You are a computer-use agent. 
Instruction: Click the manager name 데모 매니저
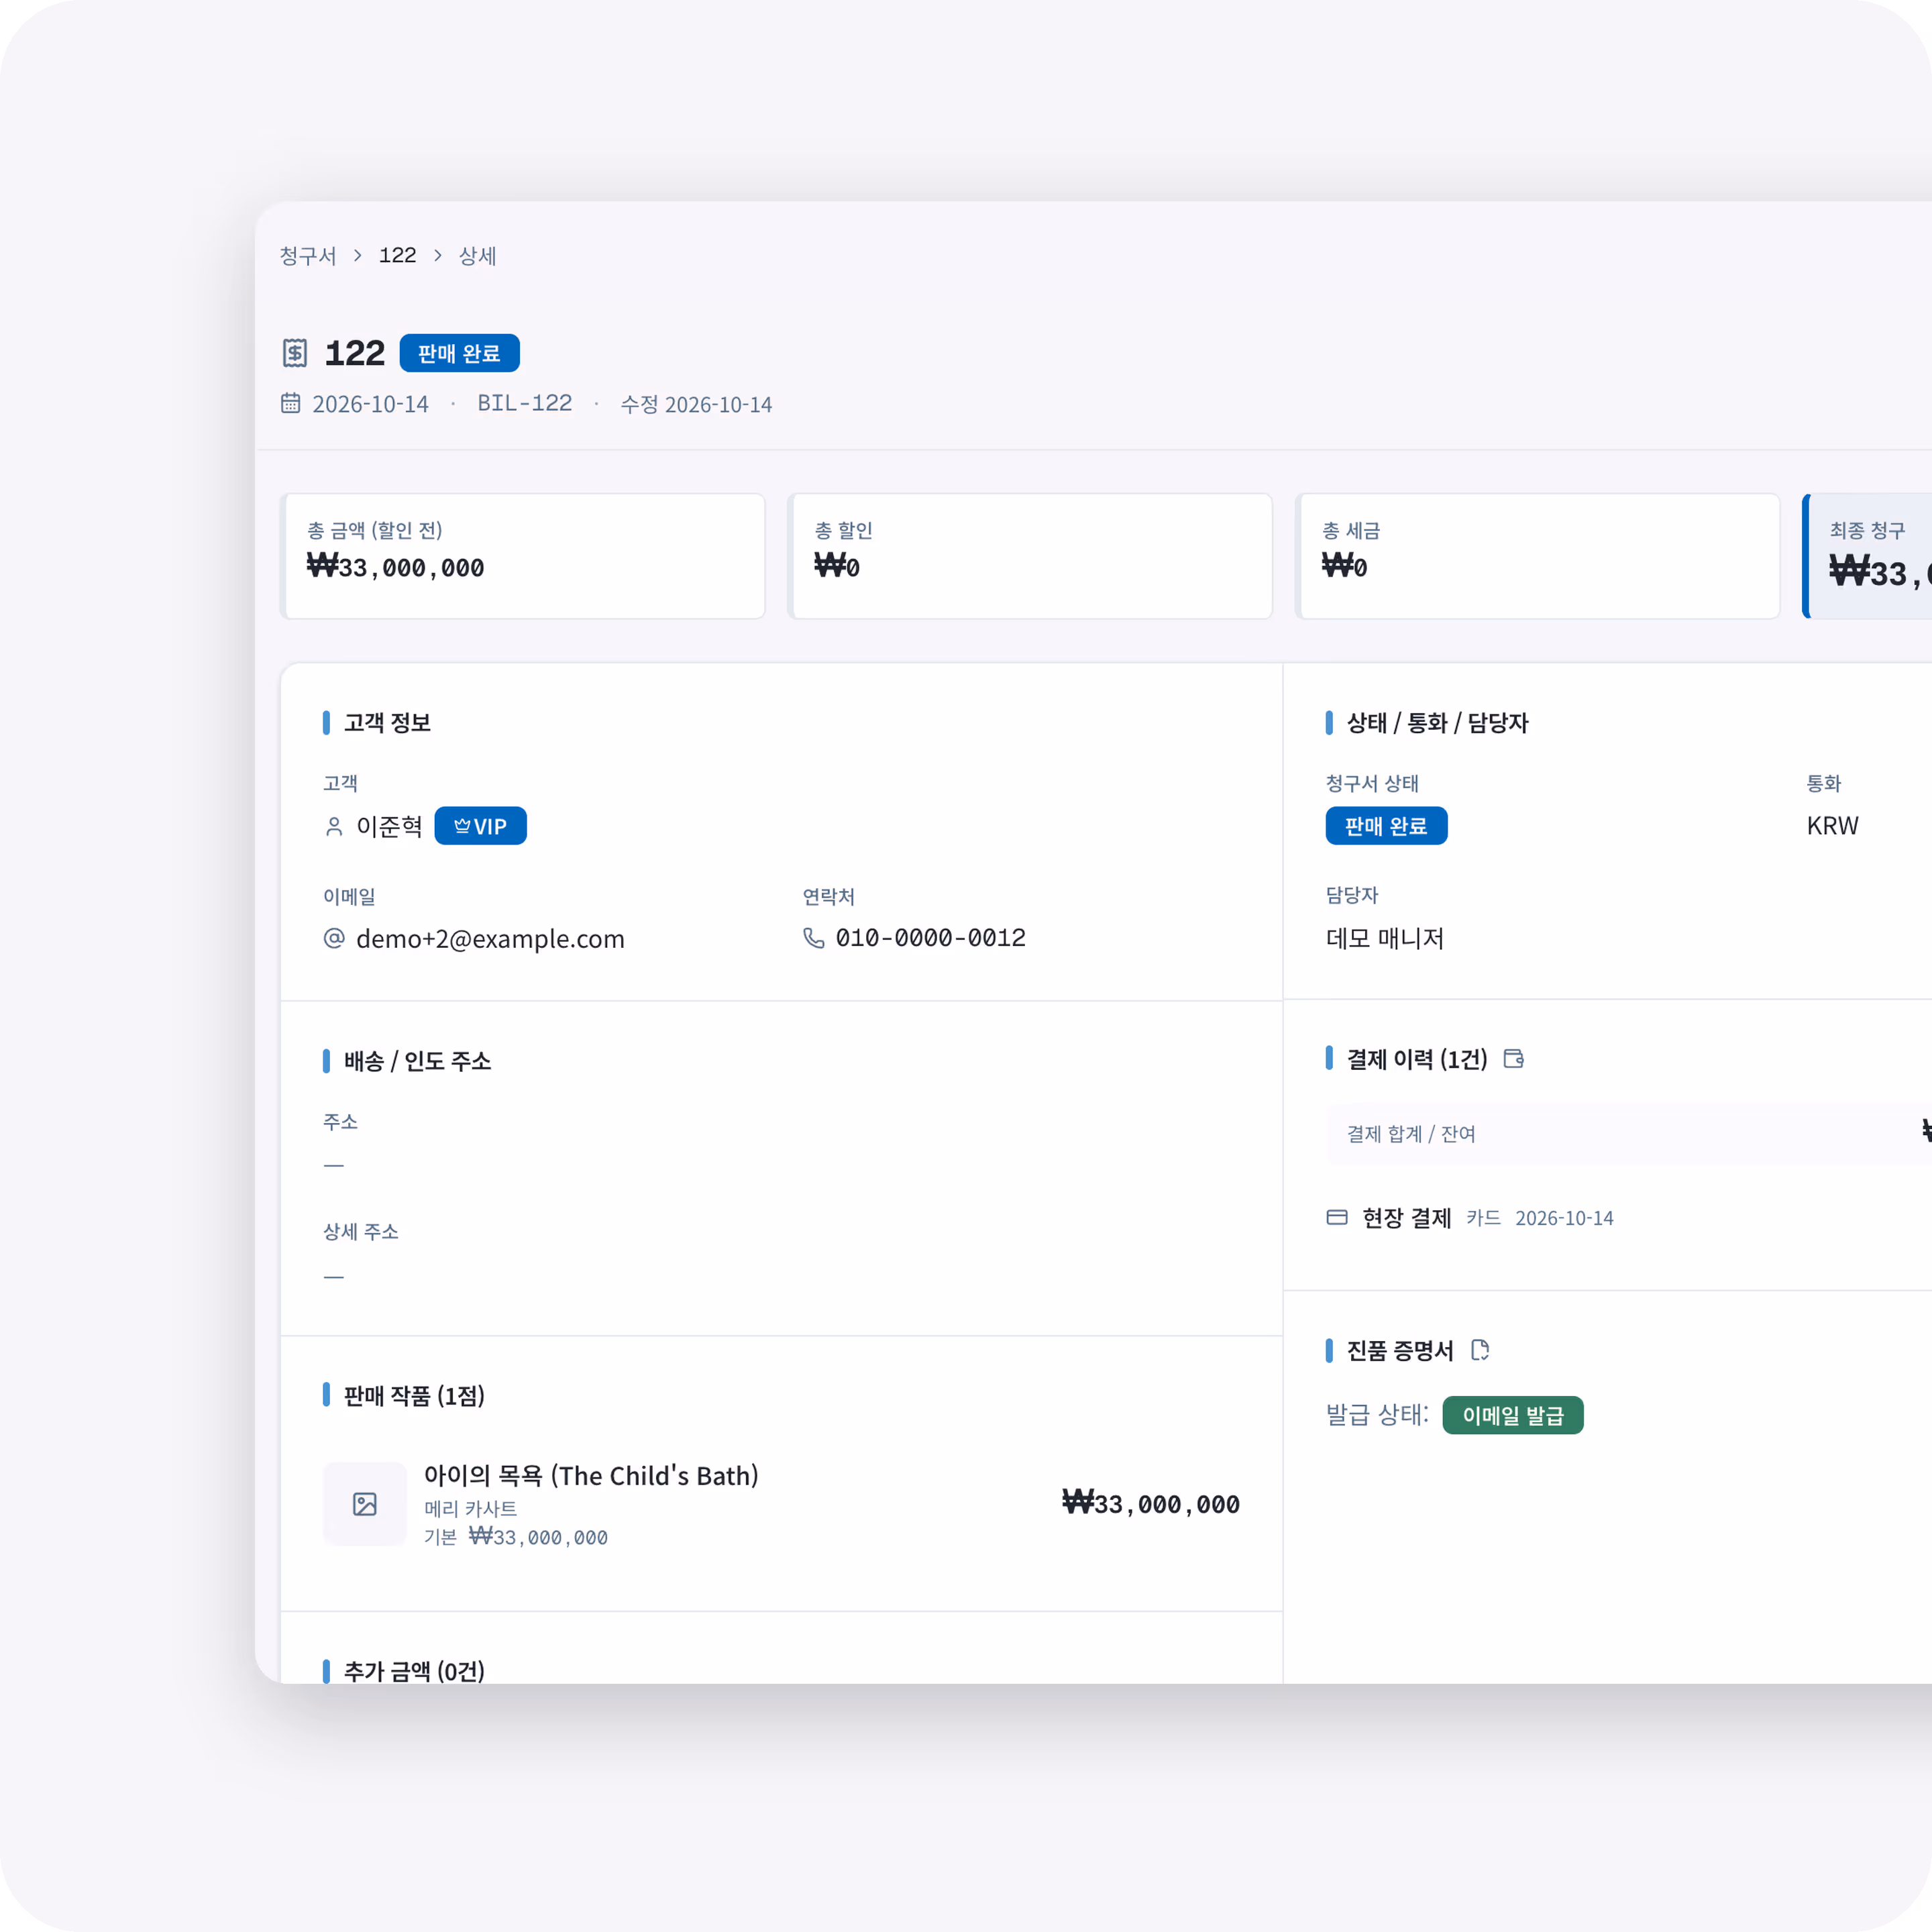1385,938
